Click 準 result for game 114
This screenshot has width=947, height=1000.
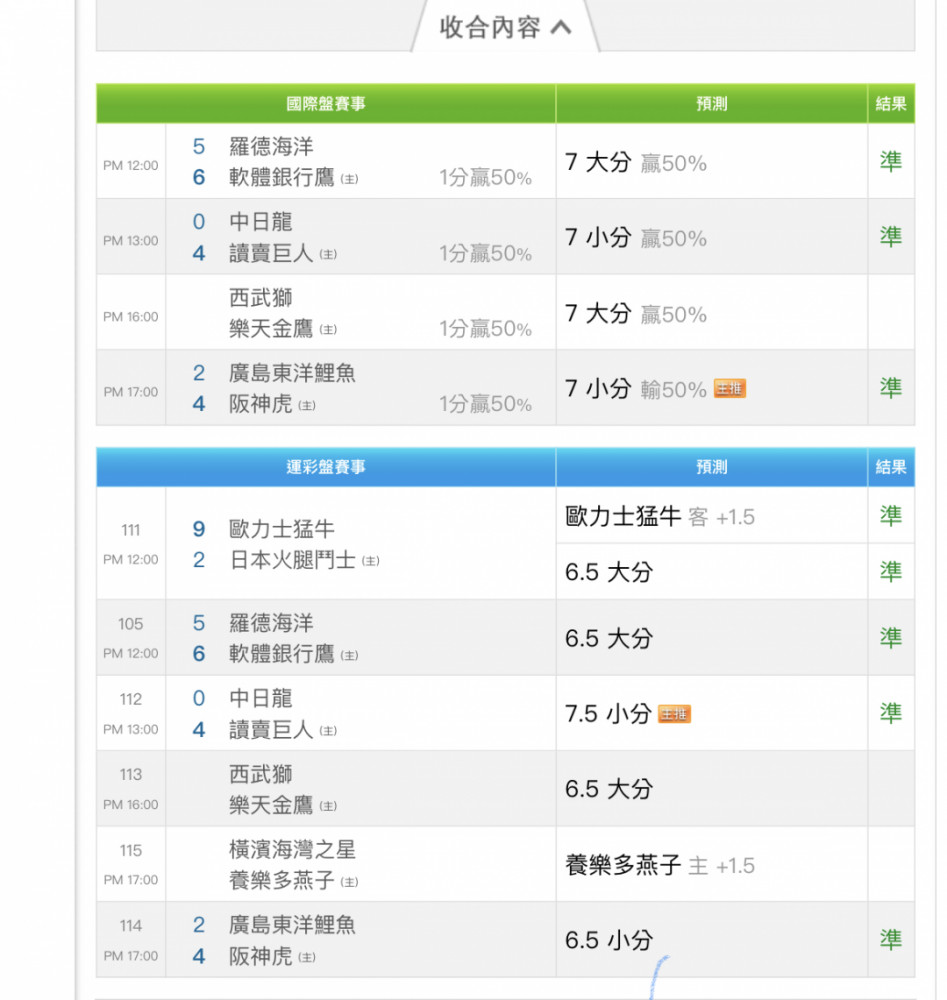(x=891, y=939)
